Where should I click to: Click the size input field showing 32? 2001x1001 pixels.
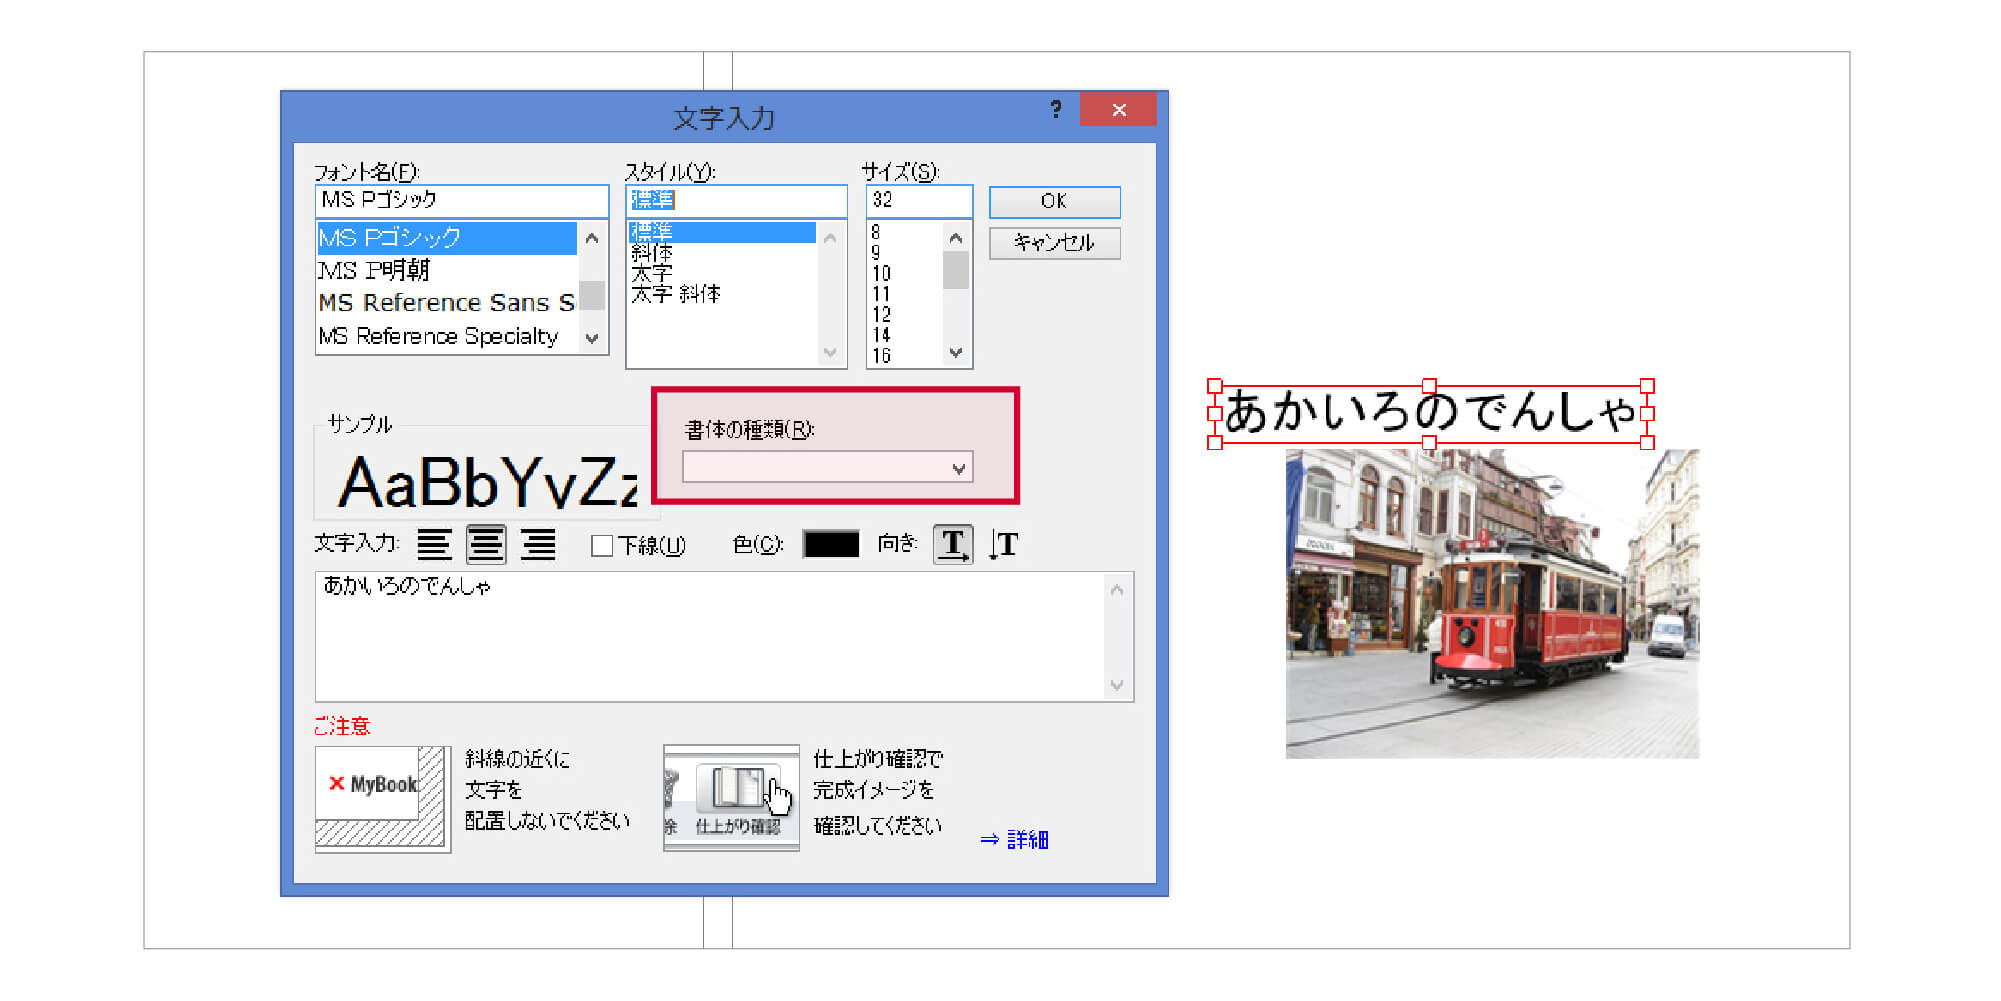(x=919, y=200)
